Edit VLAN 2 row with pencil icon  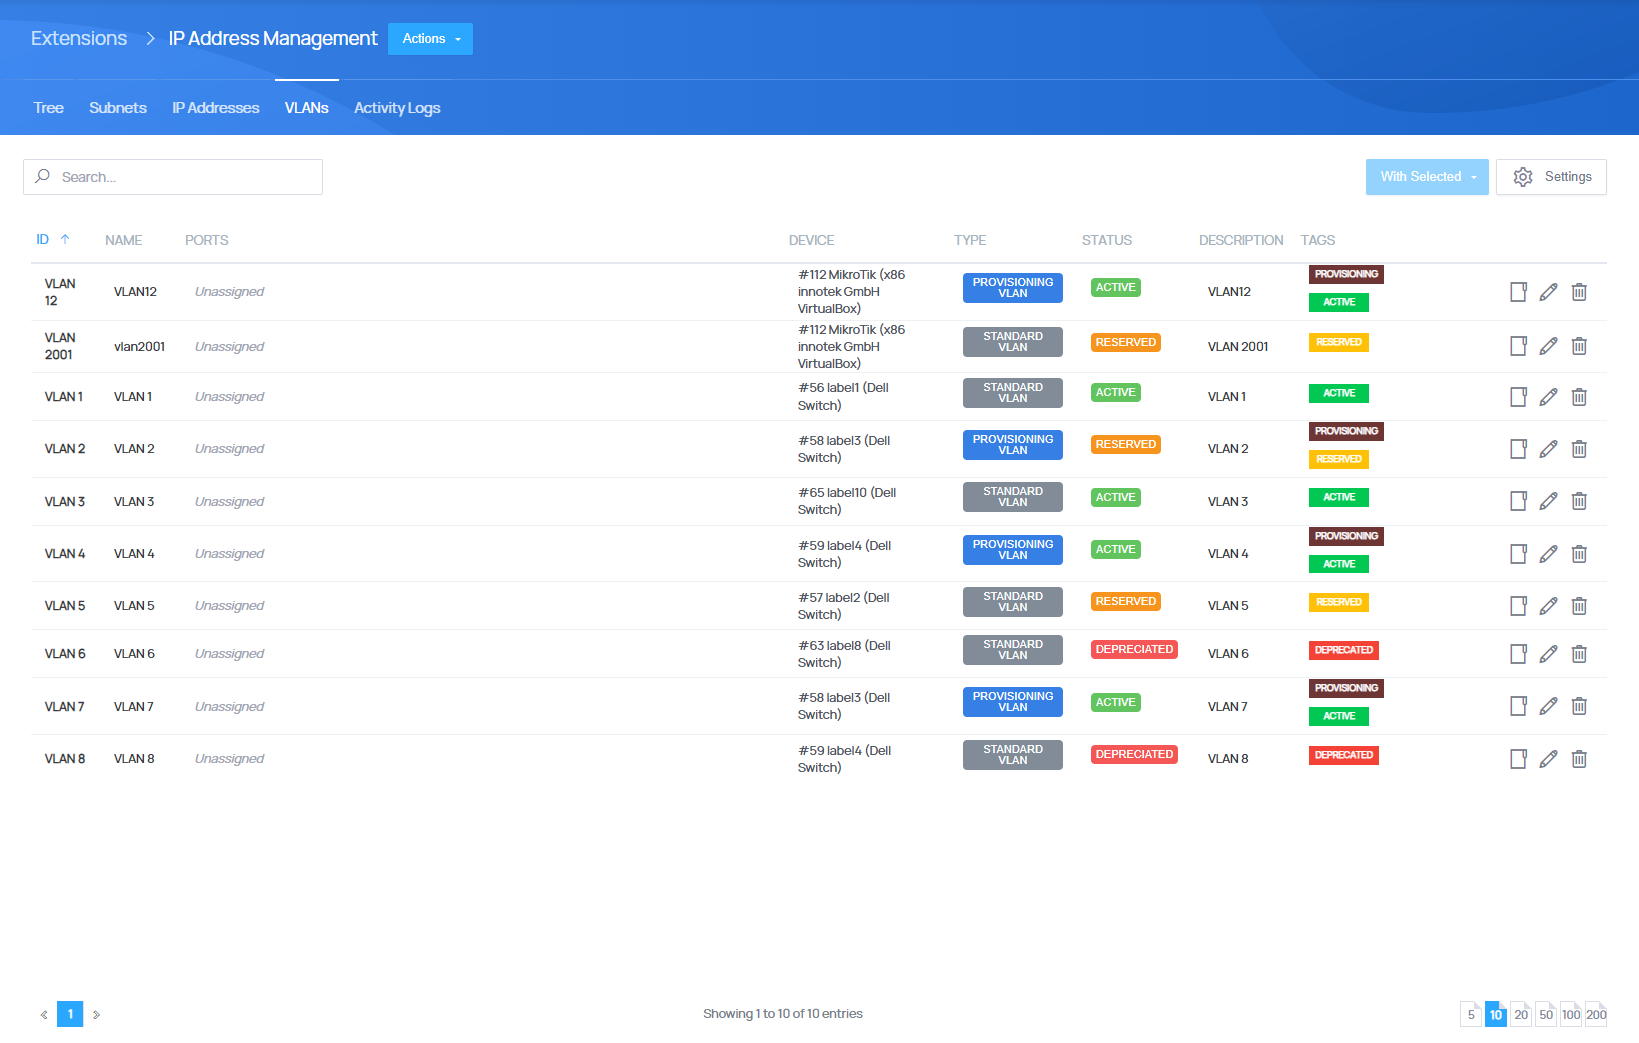[1548, 449]
